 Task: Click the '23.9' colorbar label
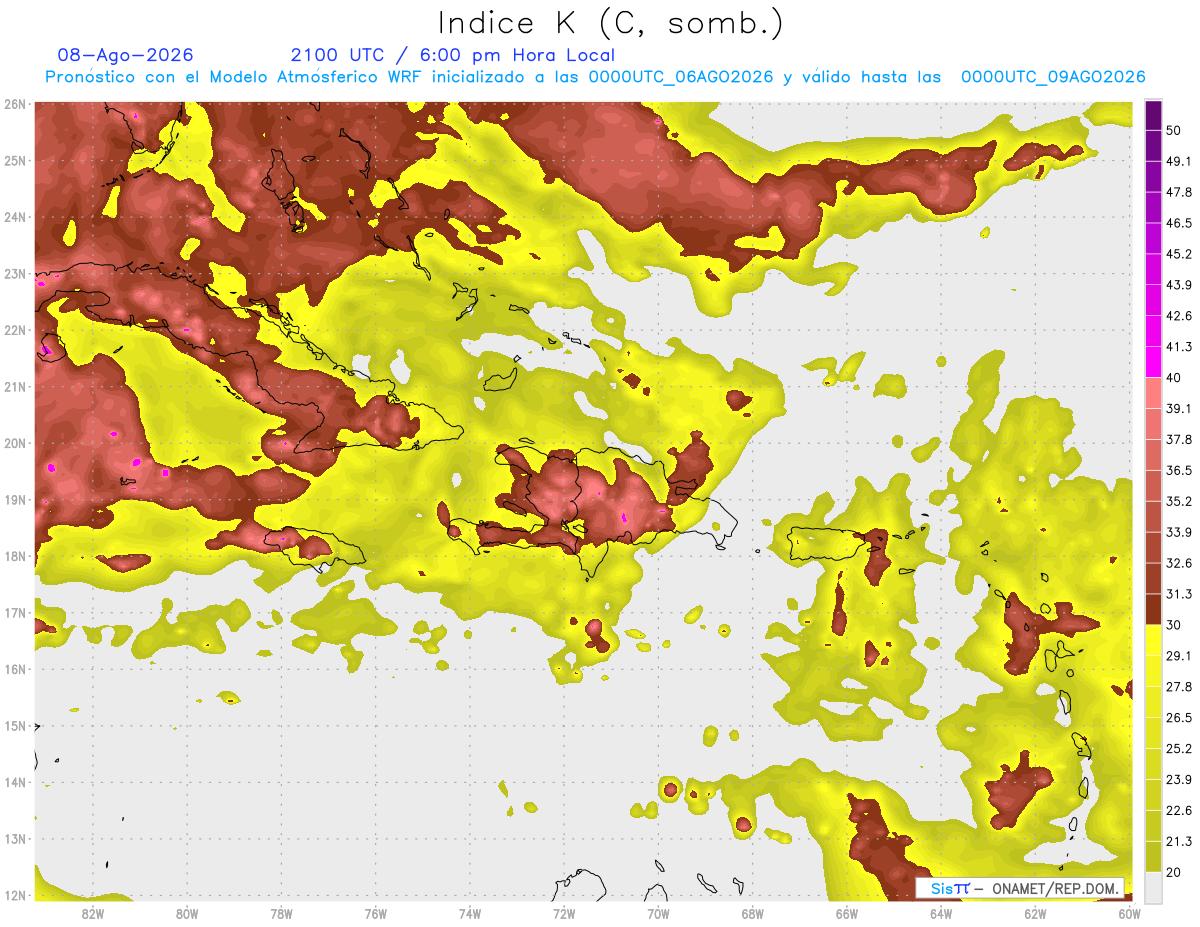[x=1179, y=779]
